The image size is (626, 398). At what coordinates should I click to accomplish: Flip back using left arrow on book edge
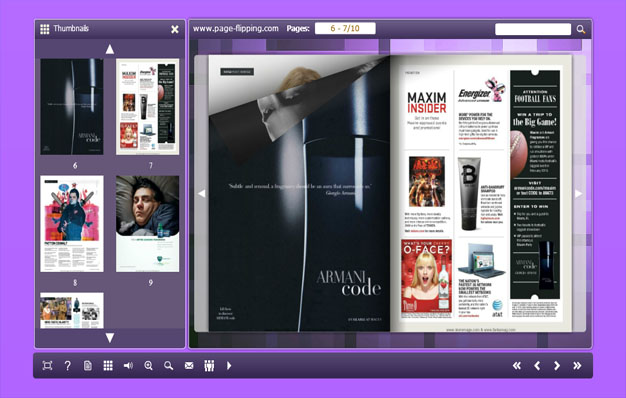[x=202, y=193]
